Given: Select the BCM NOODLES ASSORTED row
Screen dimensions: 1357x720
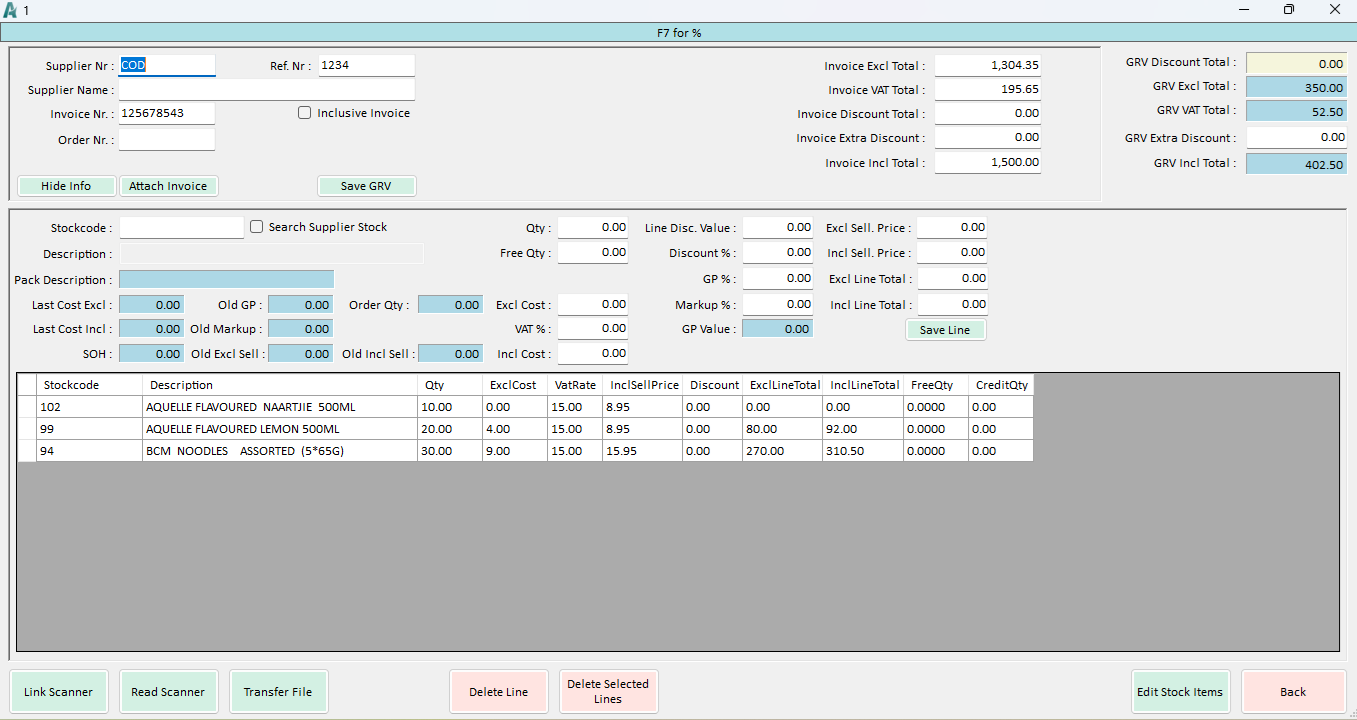Looking at the screenshot, I should 280,451.
